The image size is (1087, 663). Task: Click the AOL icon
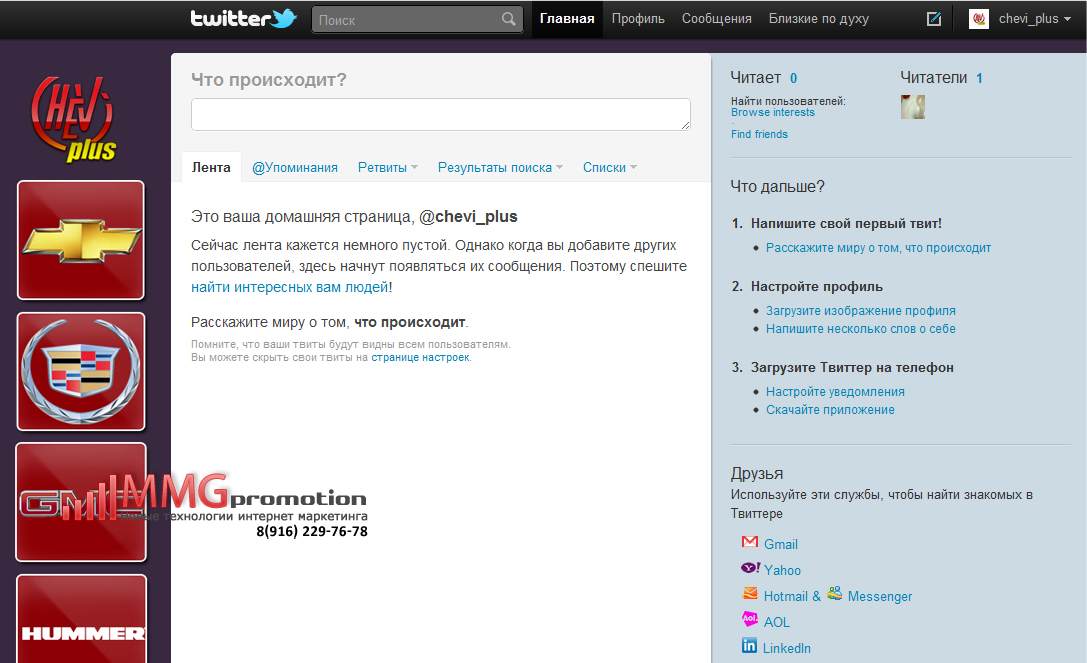coord(750,619)
